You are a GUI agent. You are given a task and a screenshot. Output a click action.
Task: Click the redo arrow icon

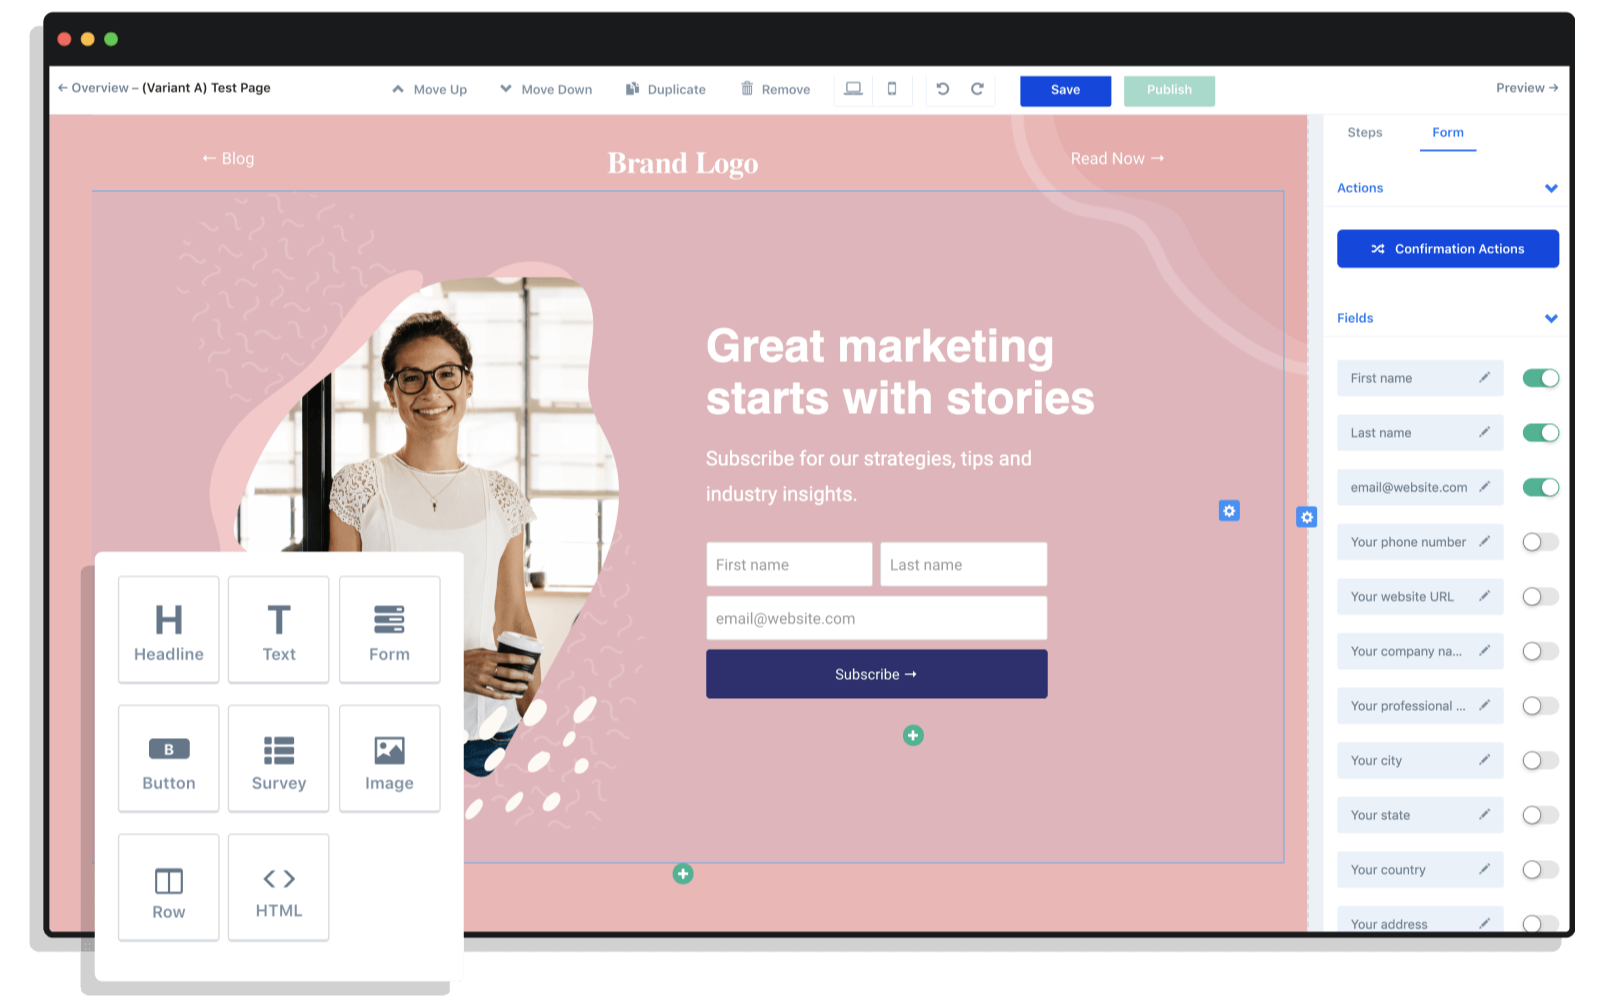tap(977, 89)
